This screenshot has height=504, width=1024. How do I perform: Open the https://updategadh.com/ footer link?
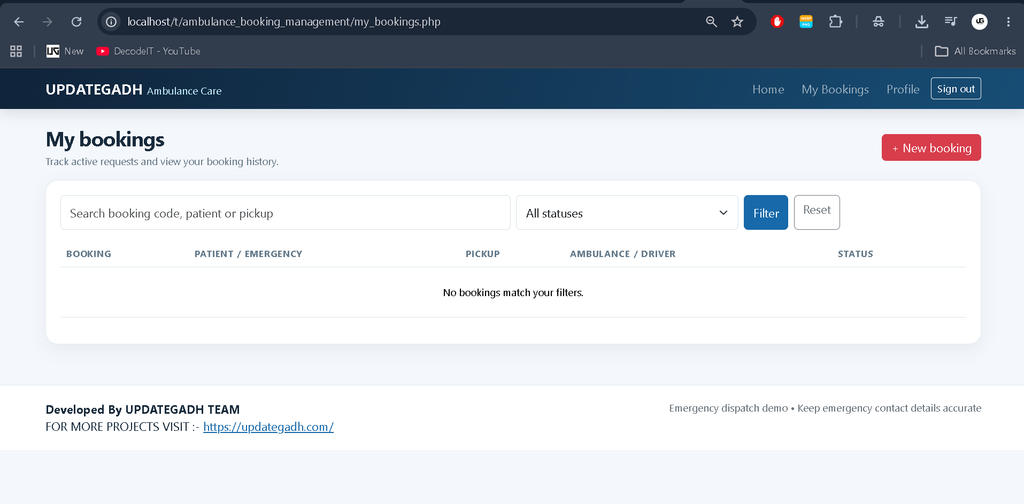pos(268,427)
